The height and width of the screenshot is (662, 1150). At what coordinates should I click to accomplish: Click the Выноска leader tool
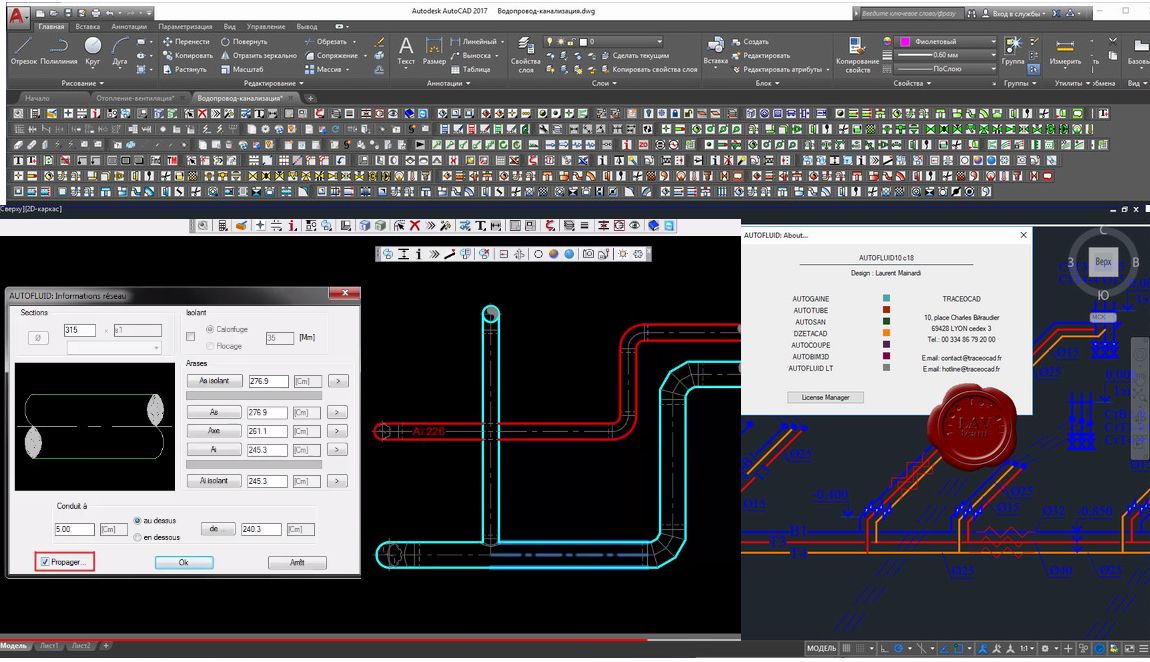point(471,56)
